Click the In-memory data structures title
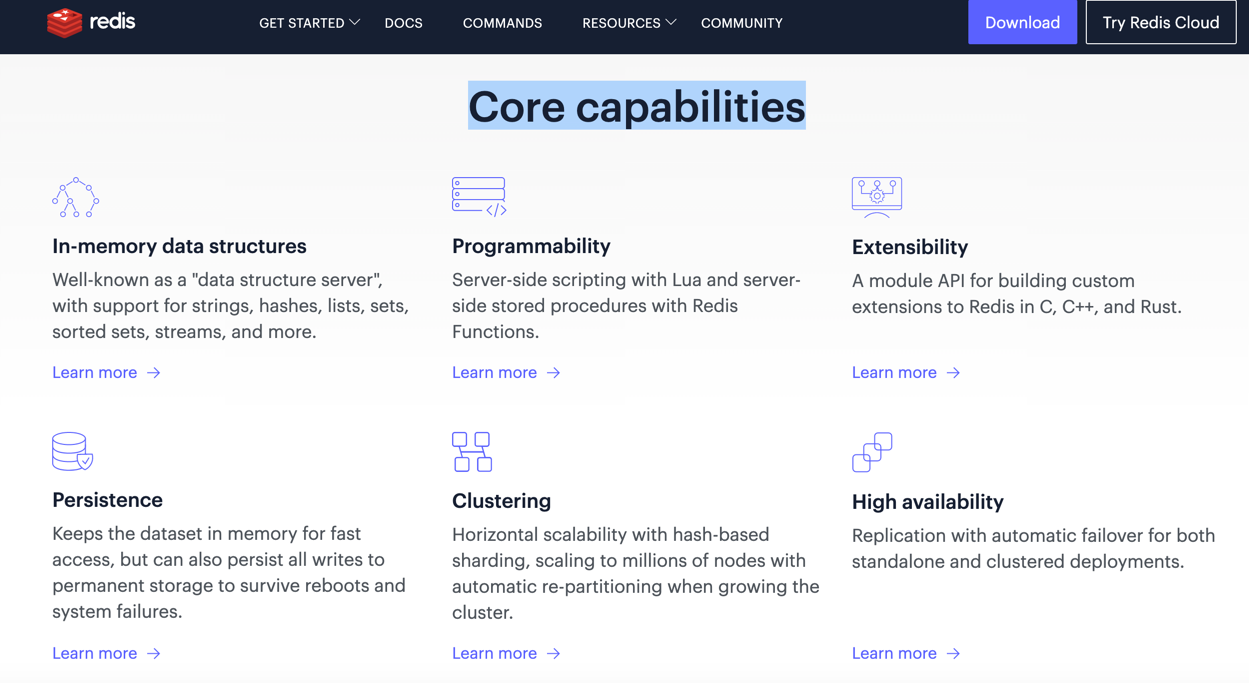Screen dimensions: 1249x683 [180, 246]
